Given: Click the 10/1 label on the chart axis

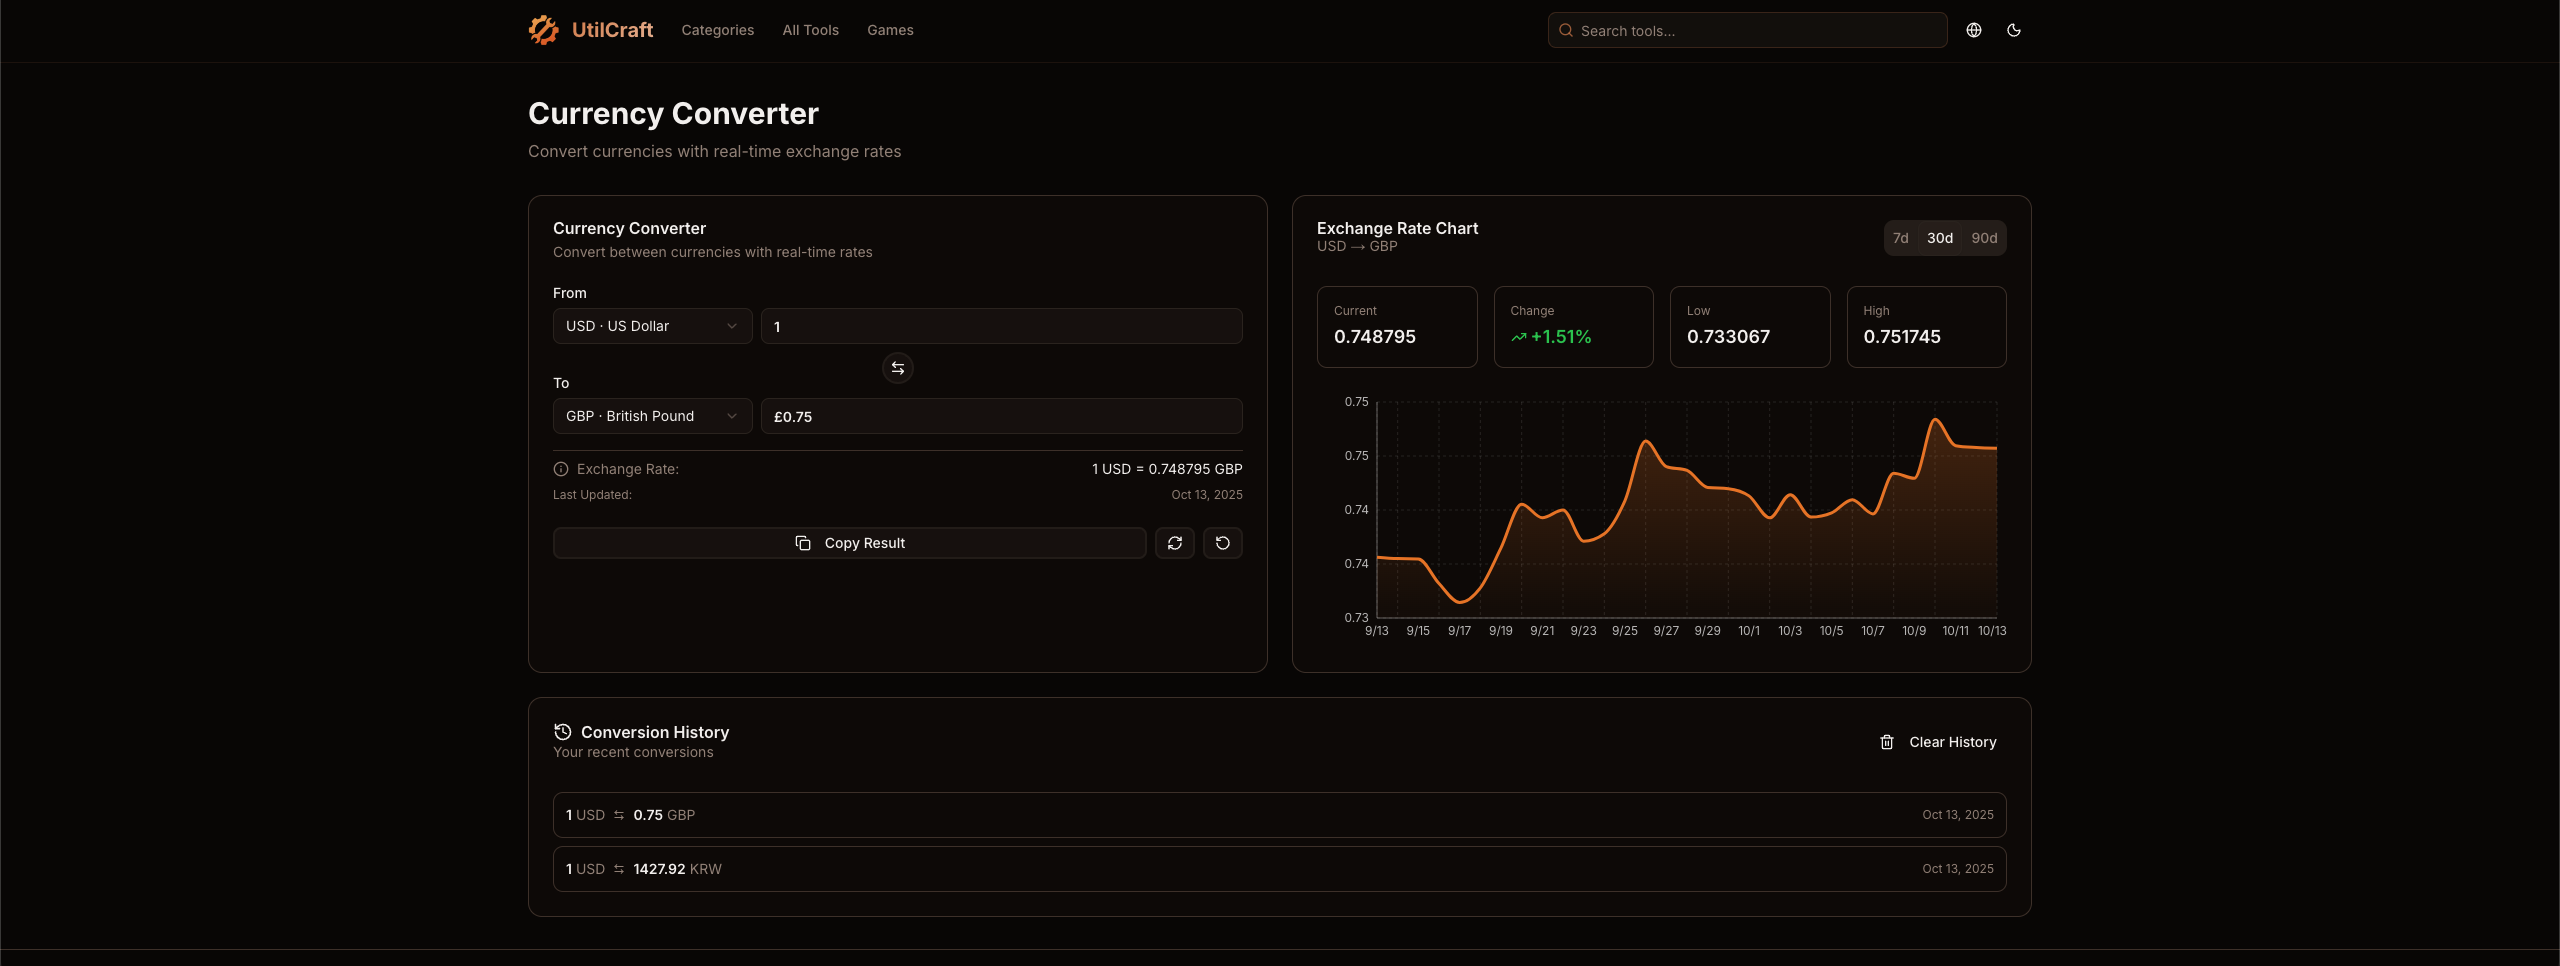Looking at the screenshot, I should pos(1749,631).
